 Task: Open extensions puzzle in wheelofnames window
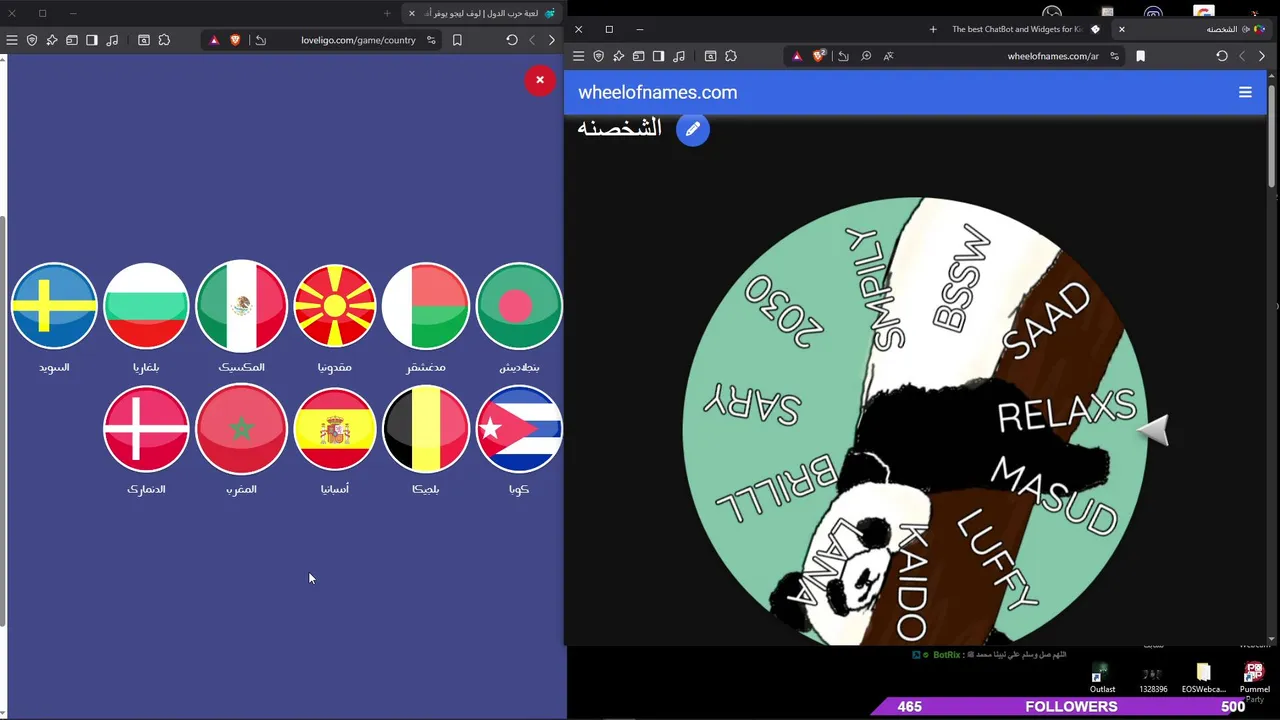point(730,56)
